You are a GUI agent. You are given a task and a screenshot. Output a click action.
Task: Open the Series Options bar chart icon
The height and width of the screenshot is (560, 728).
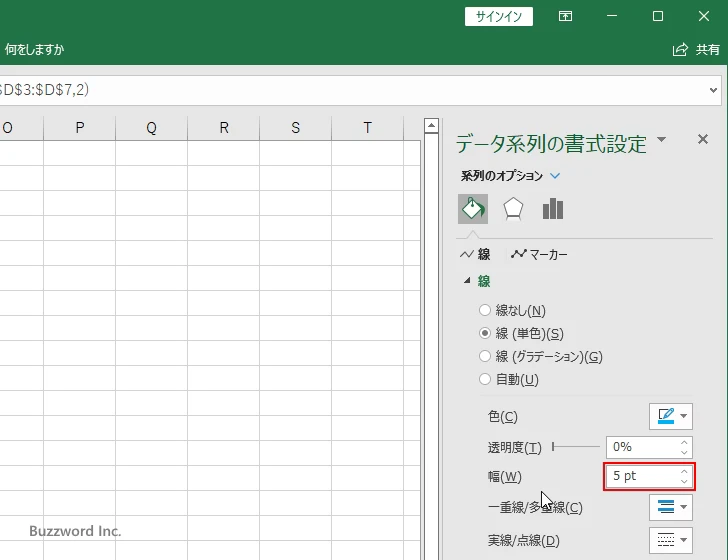552,209
